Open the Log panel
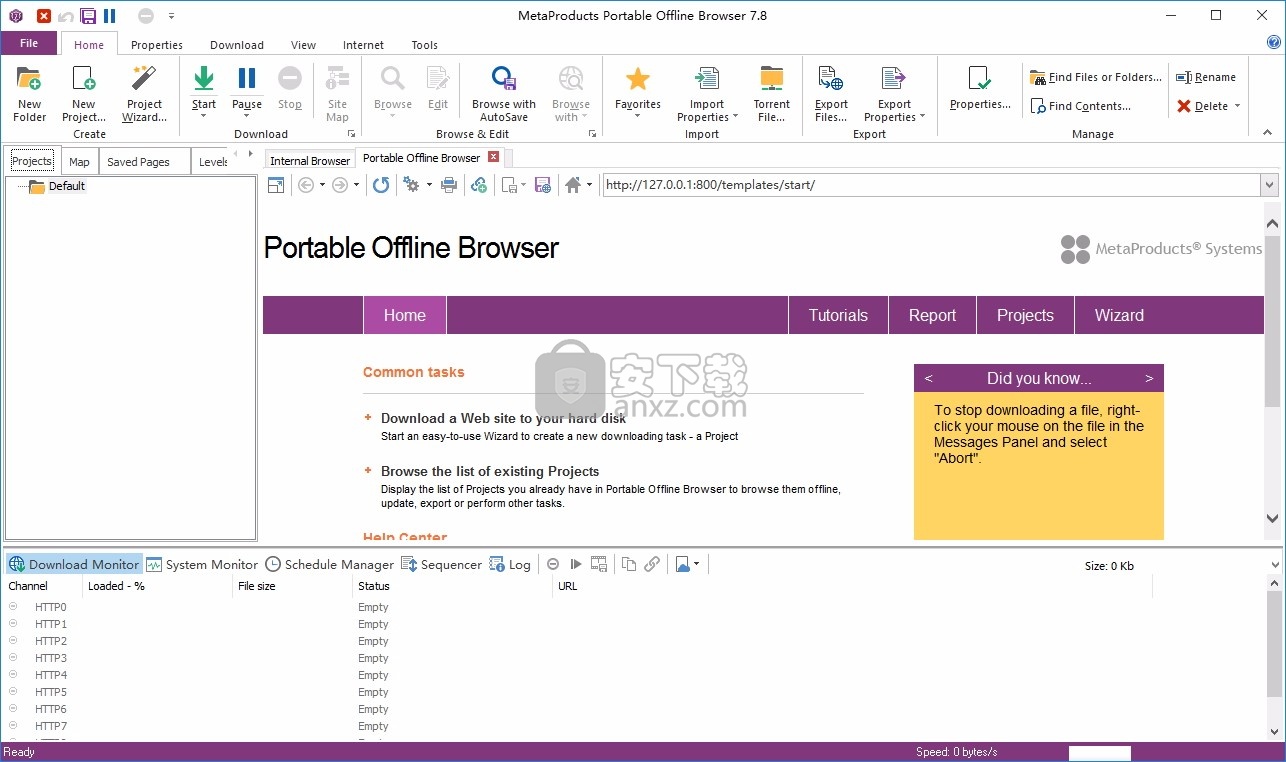The width and height of the screenshot is (1286, 762). [x=510, y=564]
